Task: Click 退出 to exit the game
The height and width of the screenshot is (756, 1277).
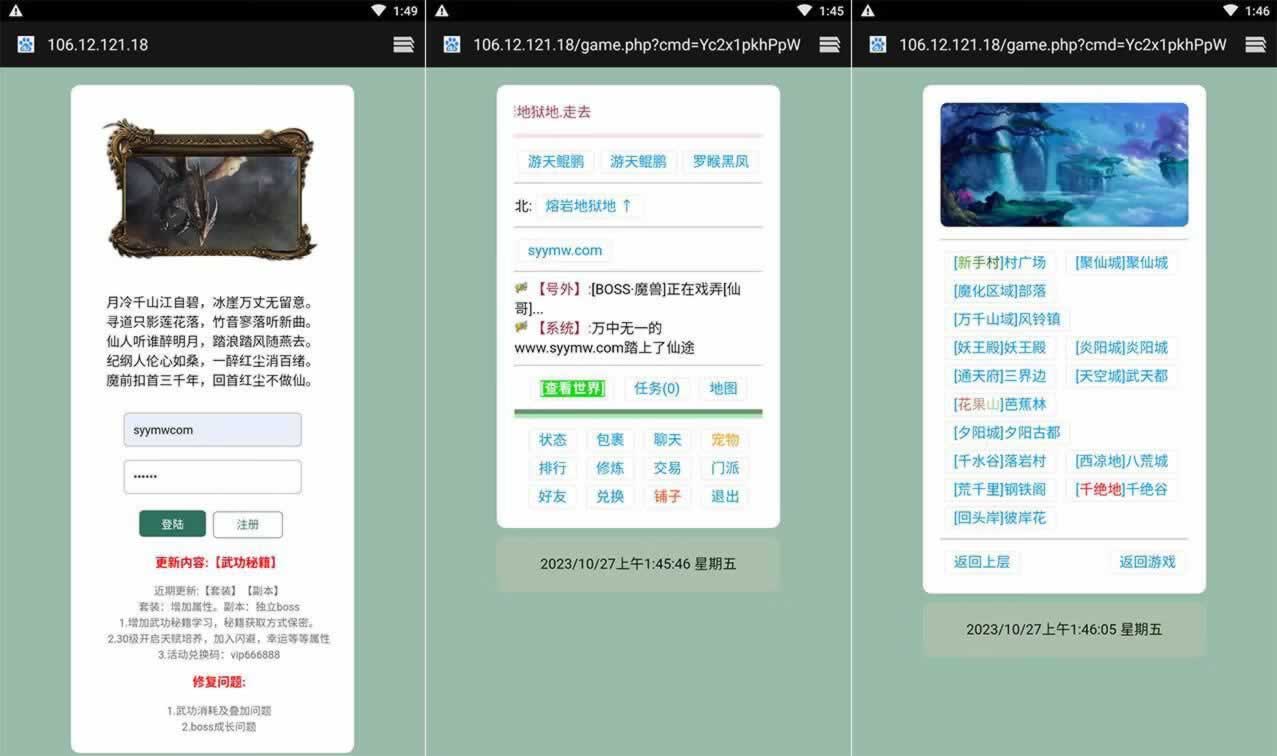Action: (725, 496)
